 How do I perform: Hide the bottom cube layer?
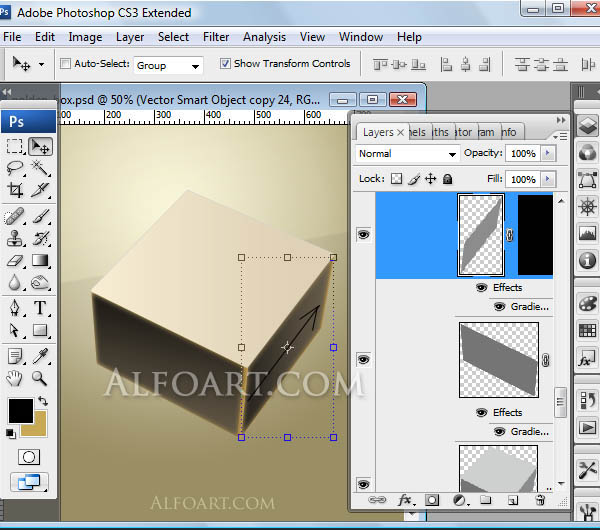pos(364,484)
